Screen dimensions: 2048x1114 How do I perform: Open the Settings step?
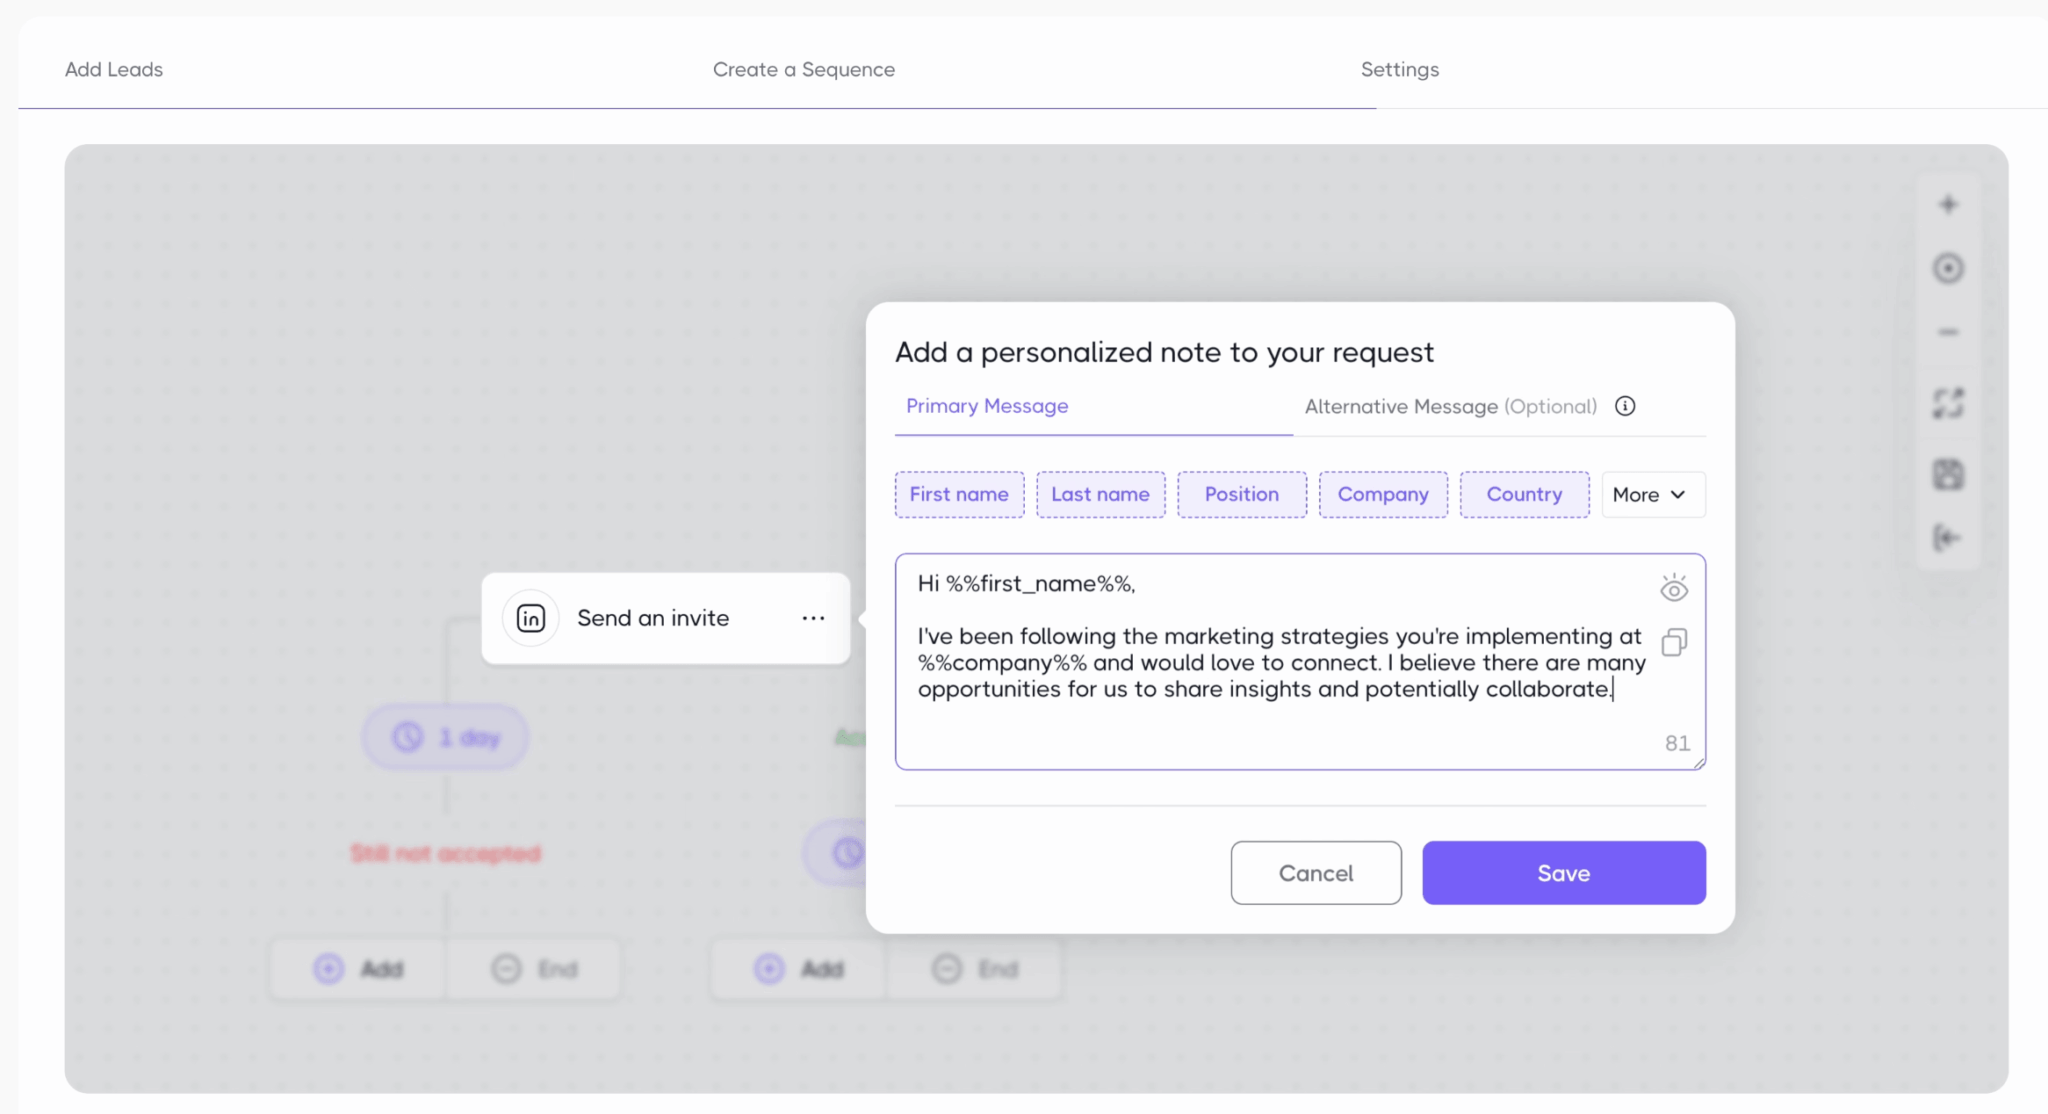pyautogui.click(x=1399, y=69)
